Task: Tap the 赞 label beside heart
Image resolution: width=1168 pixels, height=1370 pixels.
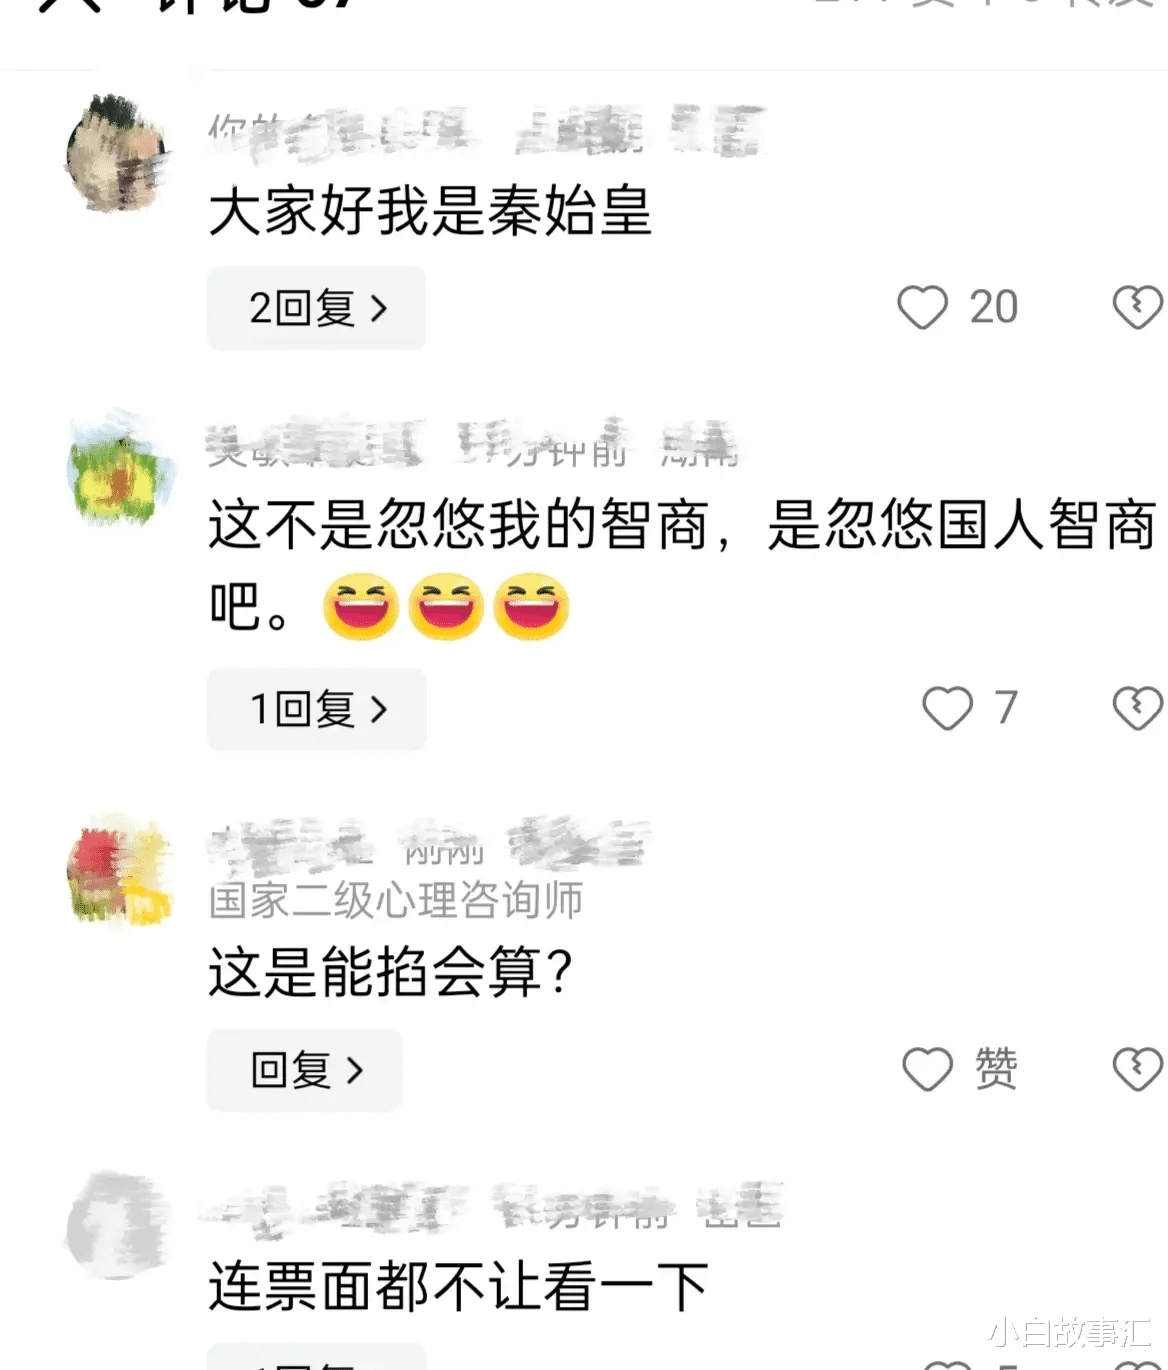Action: pyautogui.click(x=996, y=1068)
